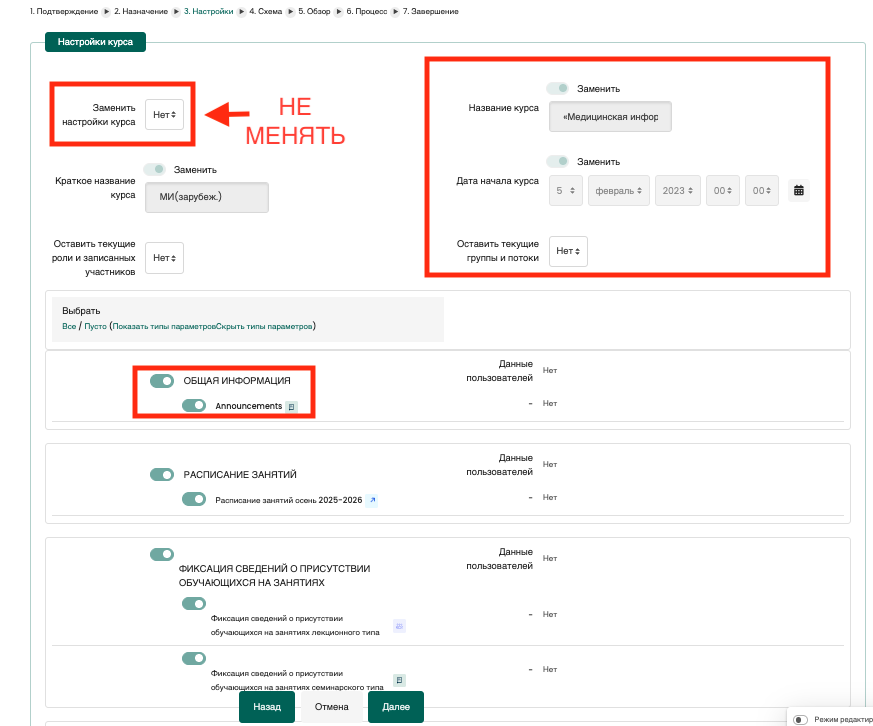
Task: Open the start date month dropdown
Action: pos(618,190)
